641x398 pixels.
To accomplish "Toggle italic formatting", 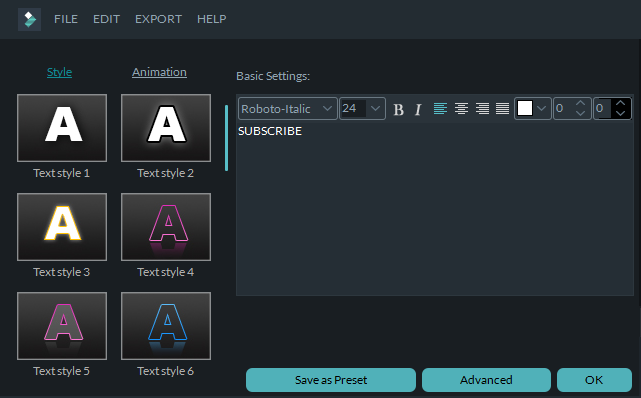I will 418,109.
